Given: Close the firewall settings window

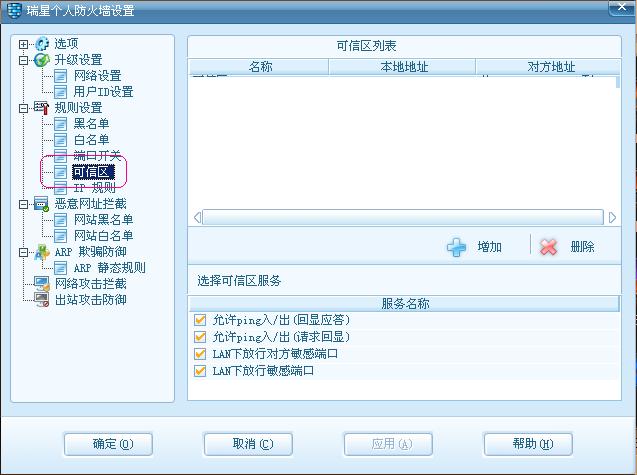Looking at the screenshot, I should point(621,7).
